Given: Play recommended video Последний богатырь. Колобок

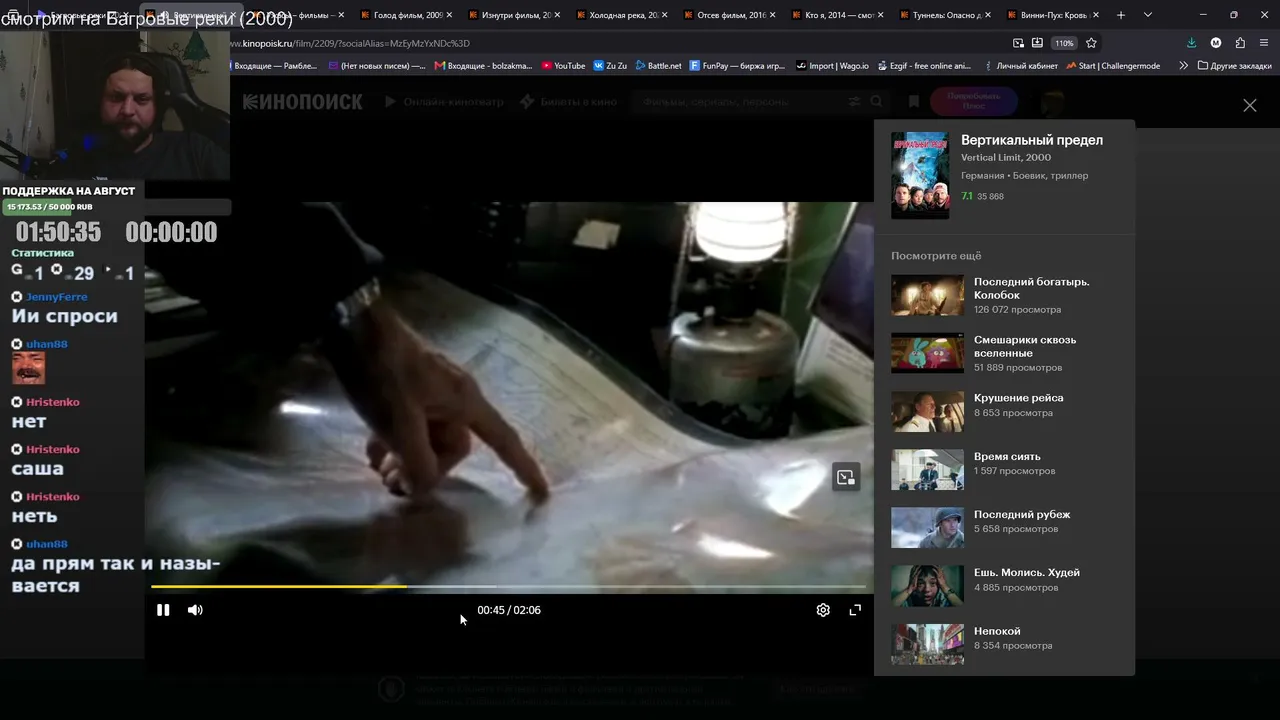Looking at the screenshot, I should 1004,295.
